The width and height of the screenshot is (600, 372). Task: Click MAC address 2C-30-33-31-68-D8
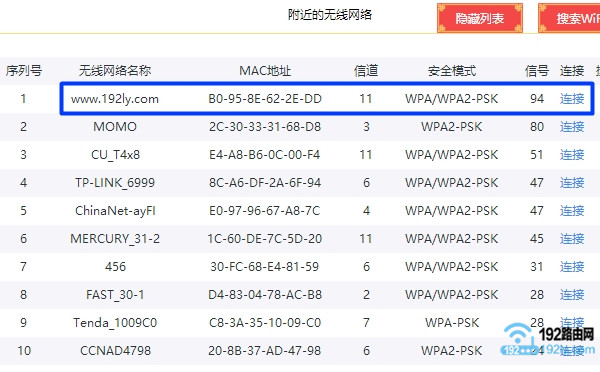tap(265, 127)
